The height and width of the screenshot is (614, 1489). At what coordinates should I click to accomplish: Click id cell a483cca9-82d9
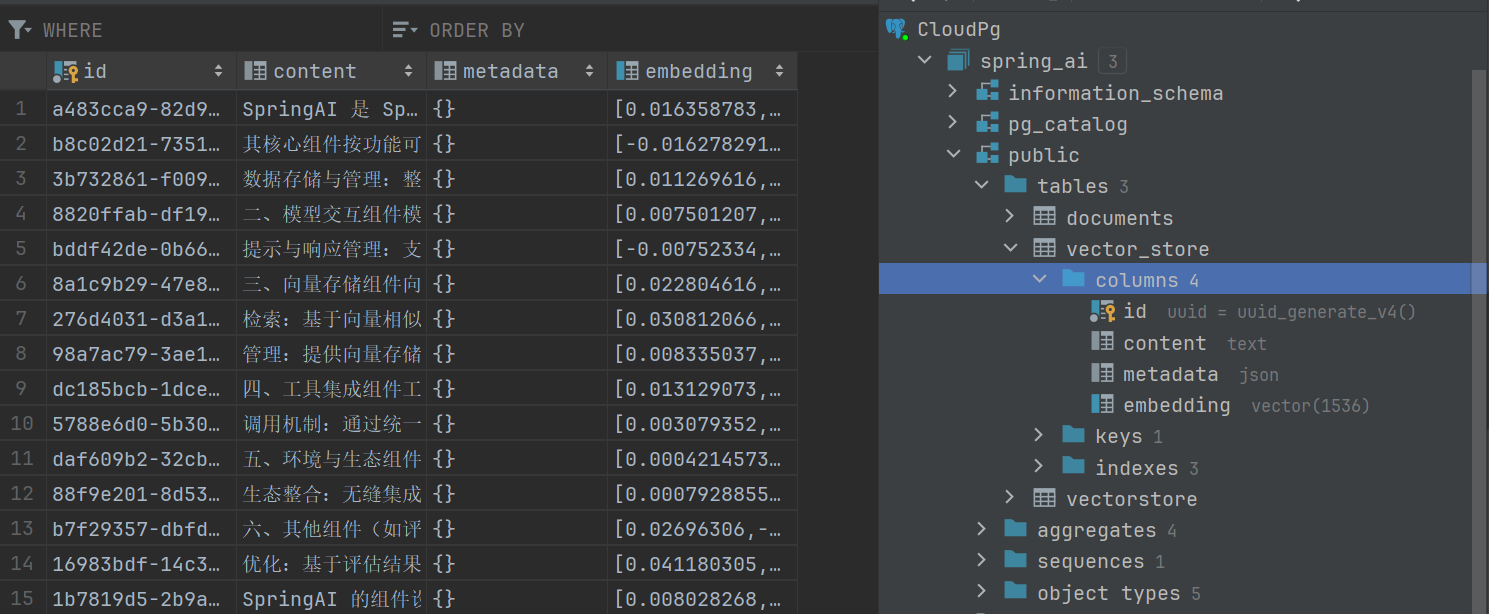tap(141, 108)
